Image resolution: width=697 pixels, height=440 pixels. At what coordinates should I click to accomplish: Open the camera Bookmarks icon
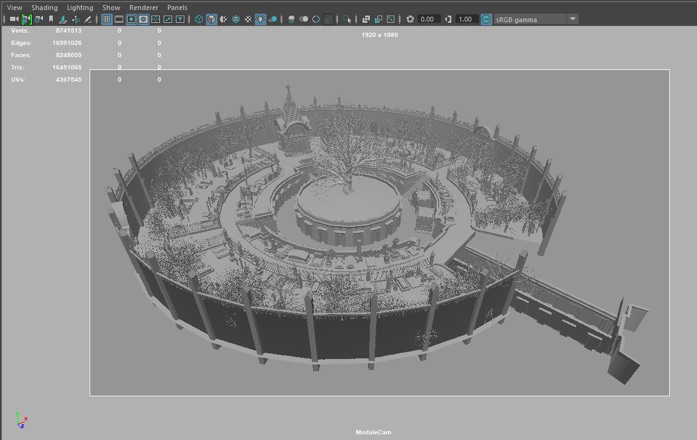[x=51, y=19]
